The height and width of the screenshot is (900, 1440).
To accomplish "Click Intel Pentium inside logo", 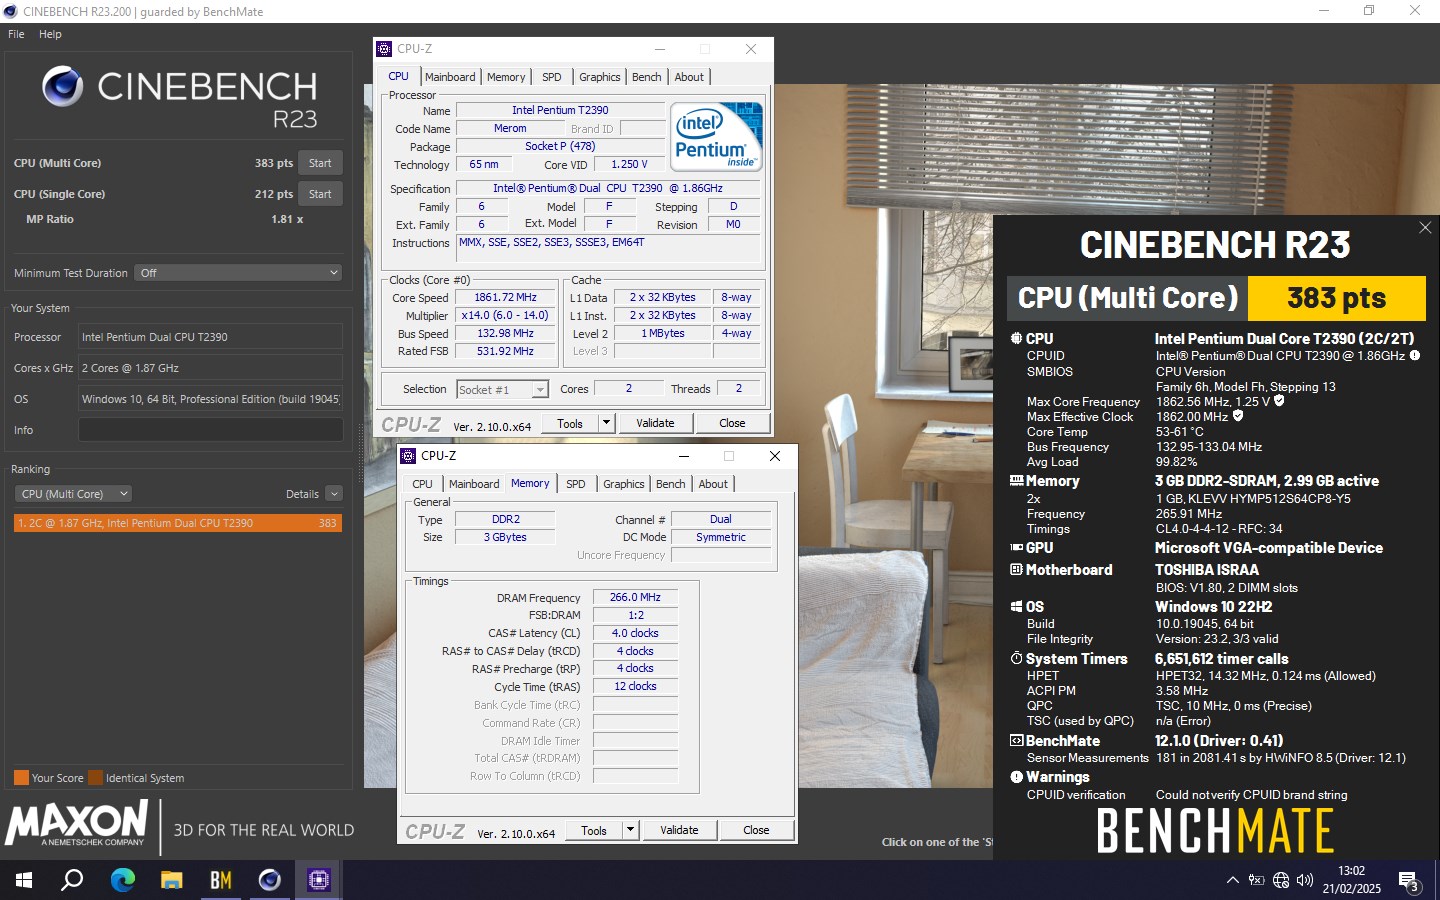I will (x=716, y=136).
